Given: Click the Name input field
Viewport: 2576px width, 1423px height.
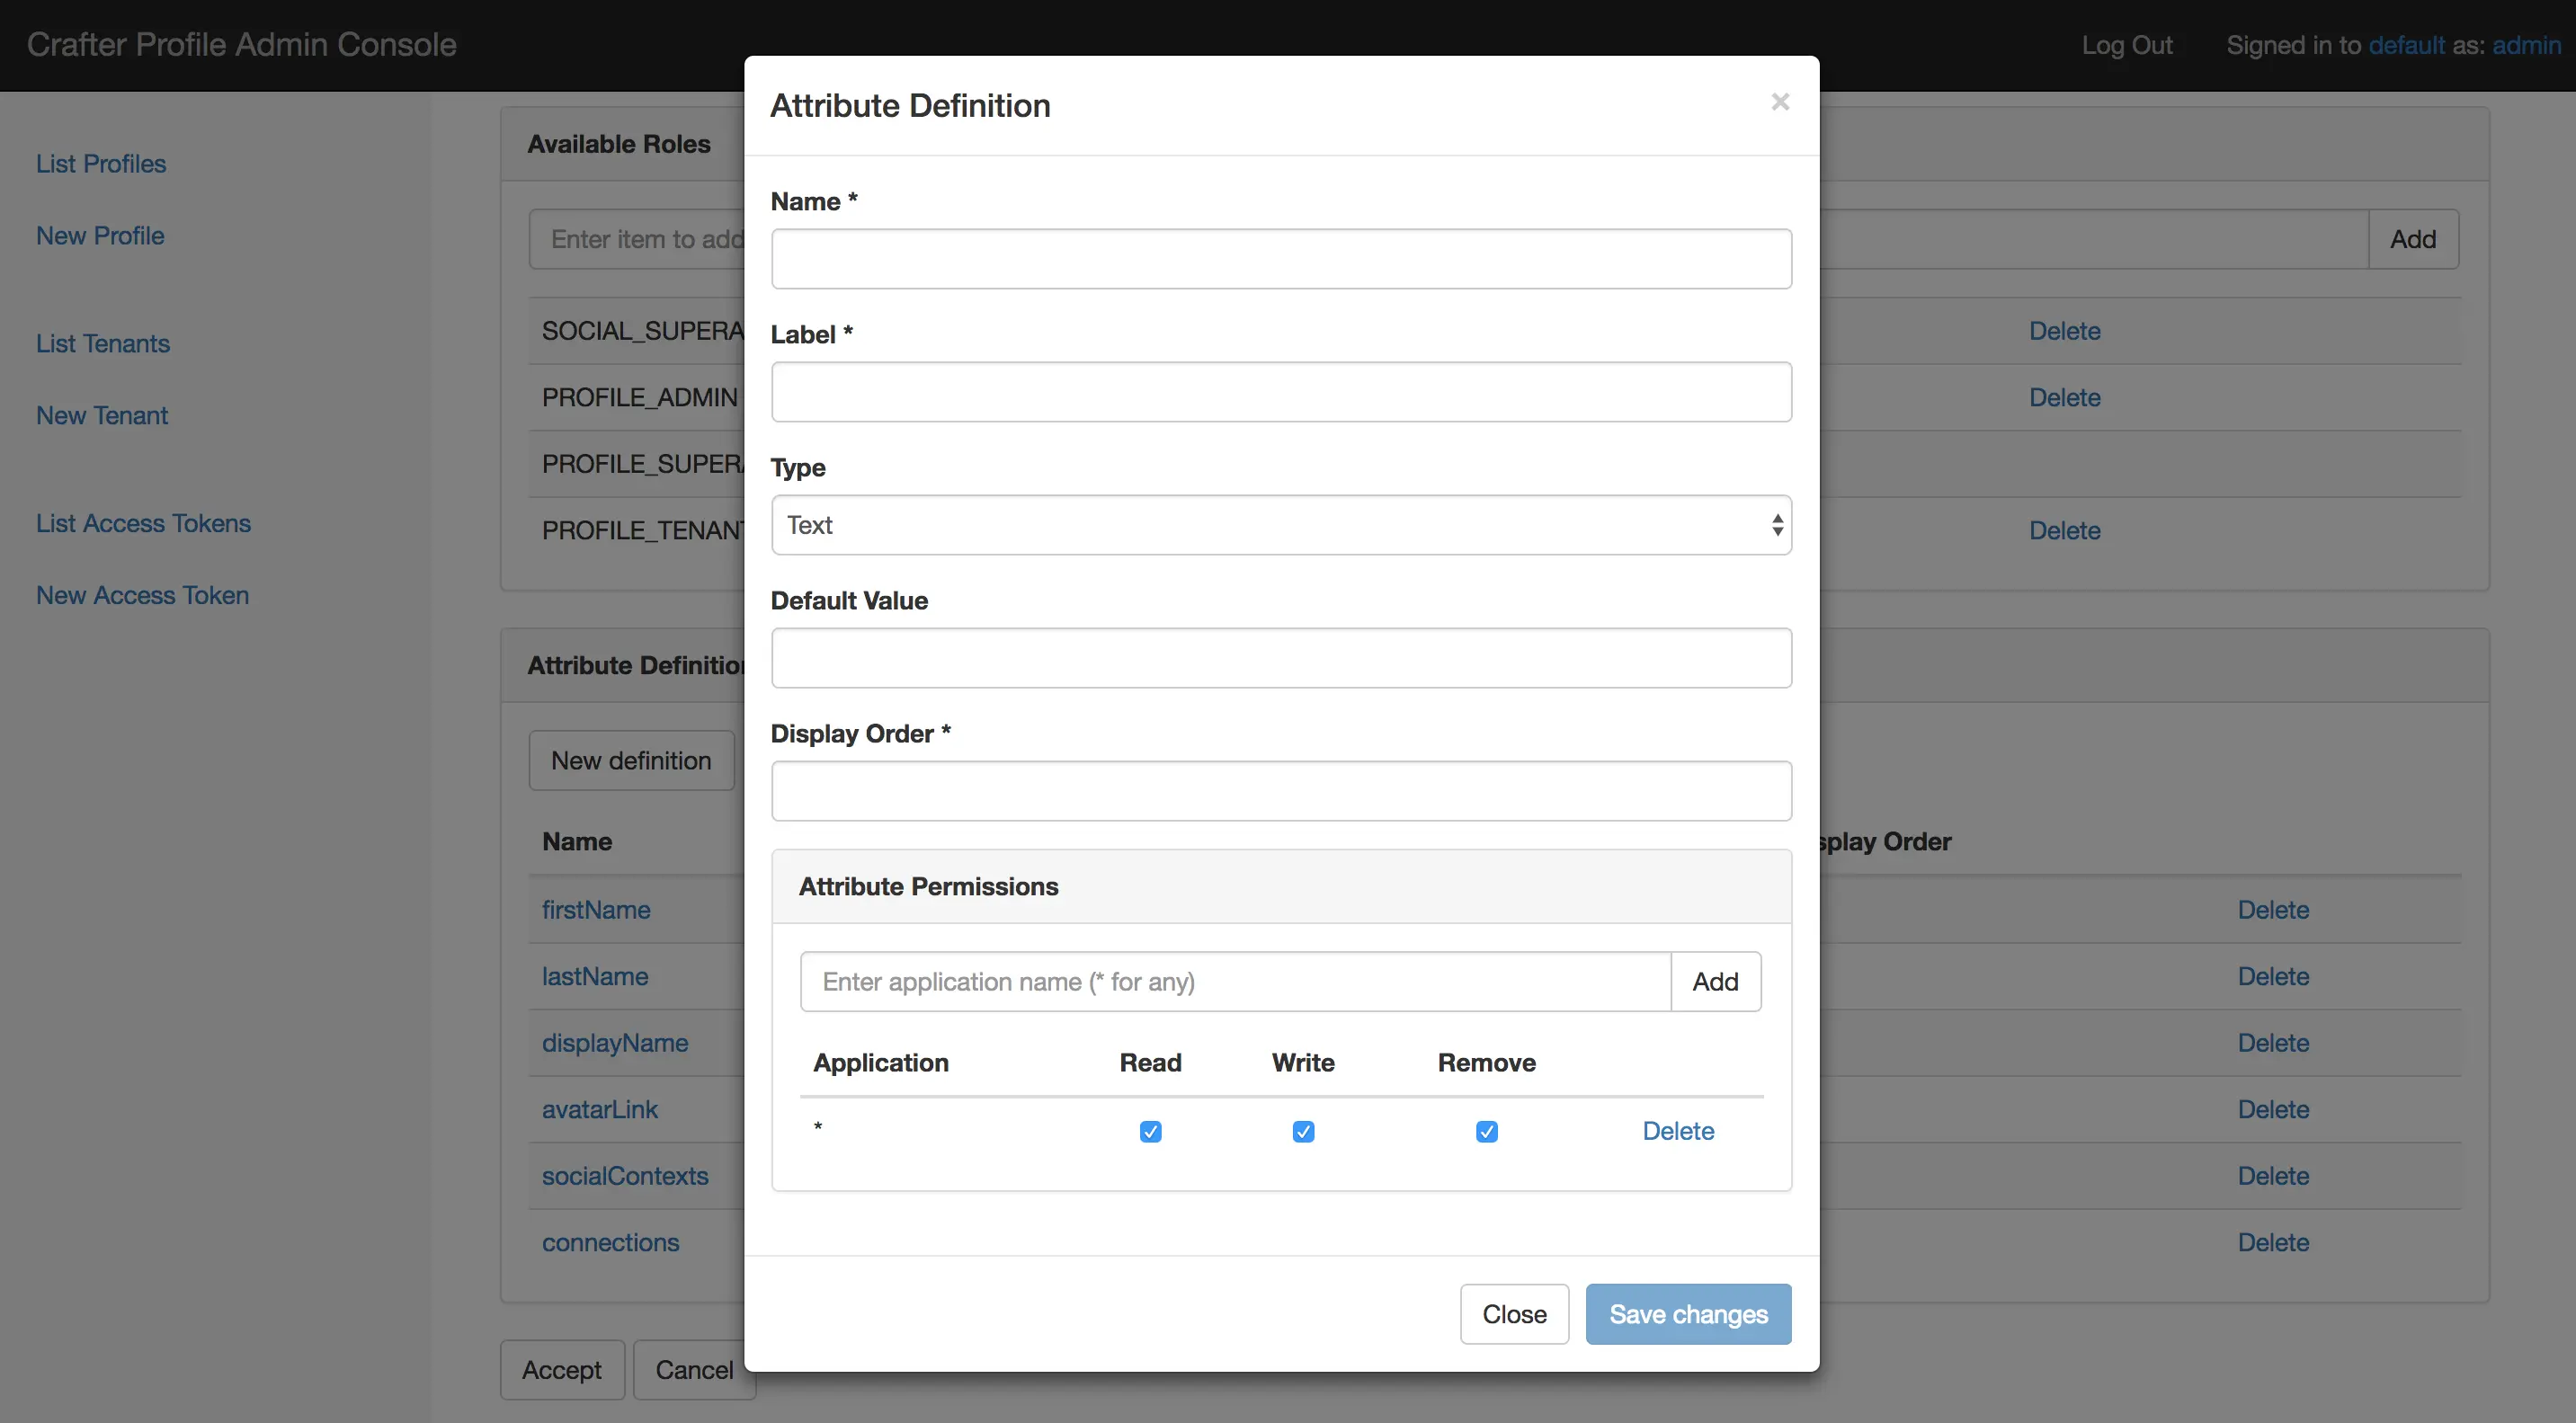Looking at the screenshot, I should coord(1281,258).
